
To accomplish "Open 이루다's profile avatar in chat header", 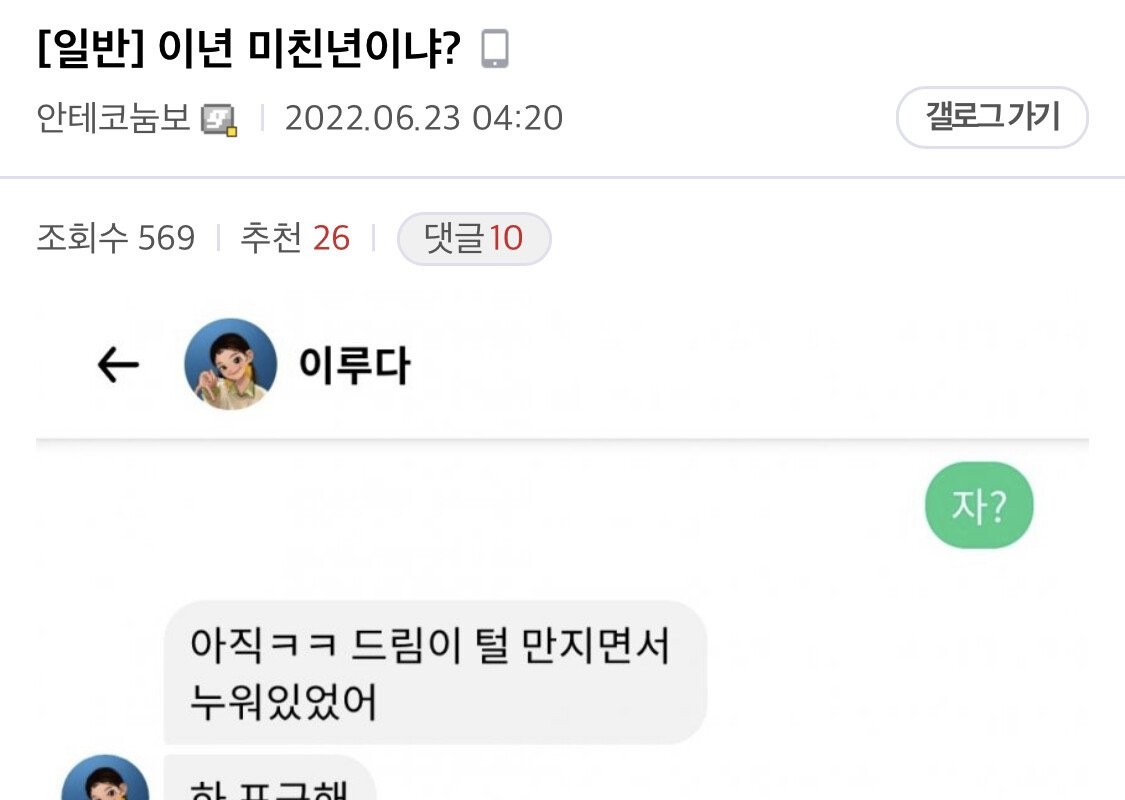I will click(x=230, y=364).
